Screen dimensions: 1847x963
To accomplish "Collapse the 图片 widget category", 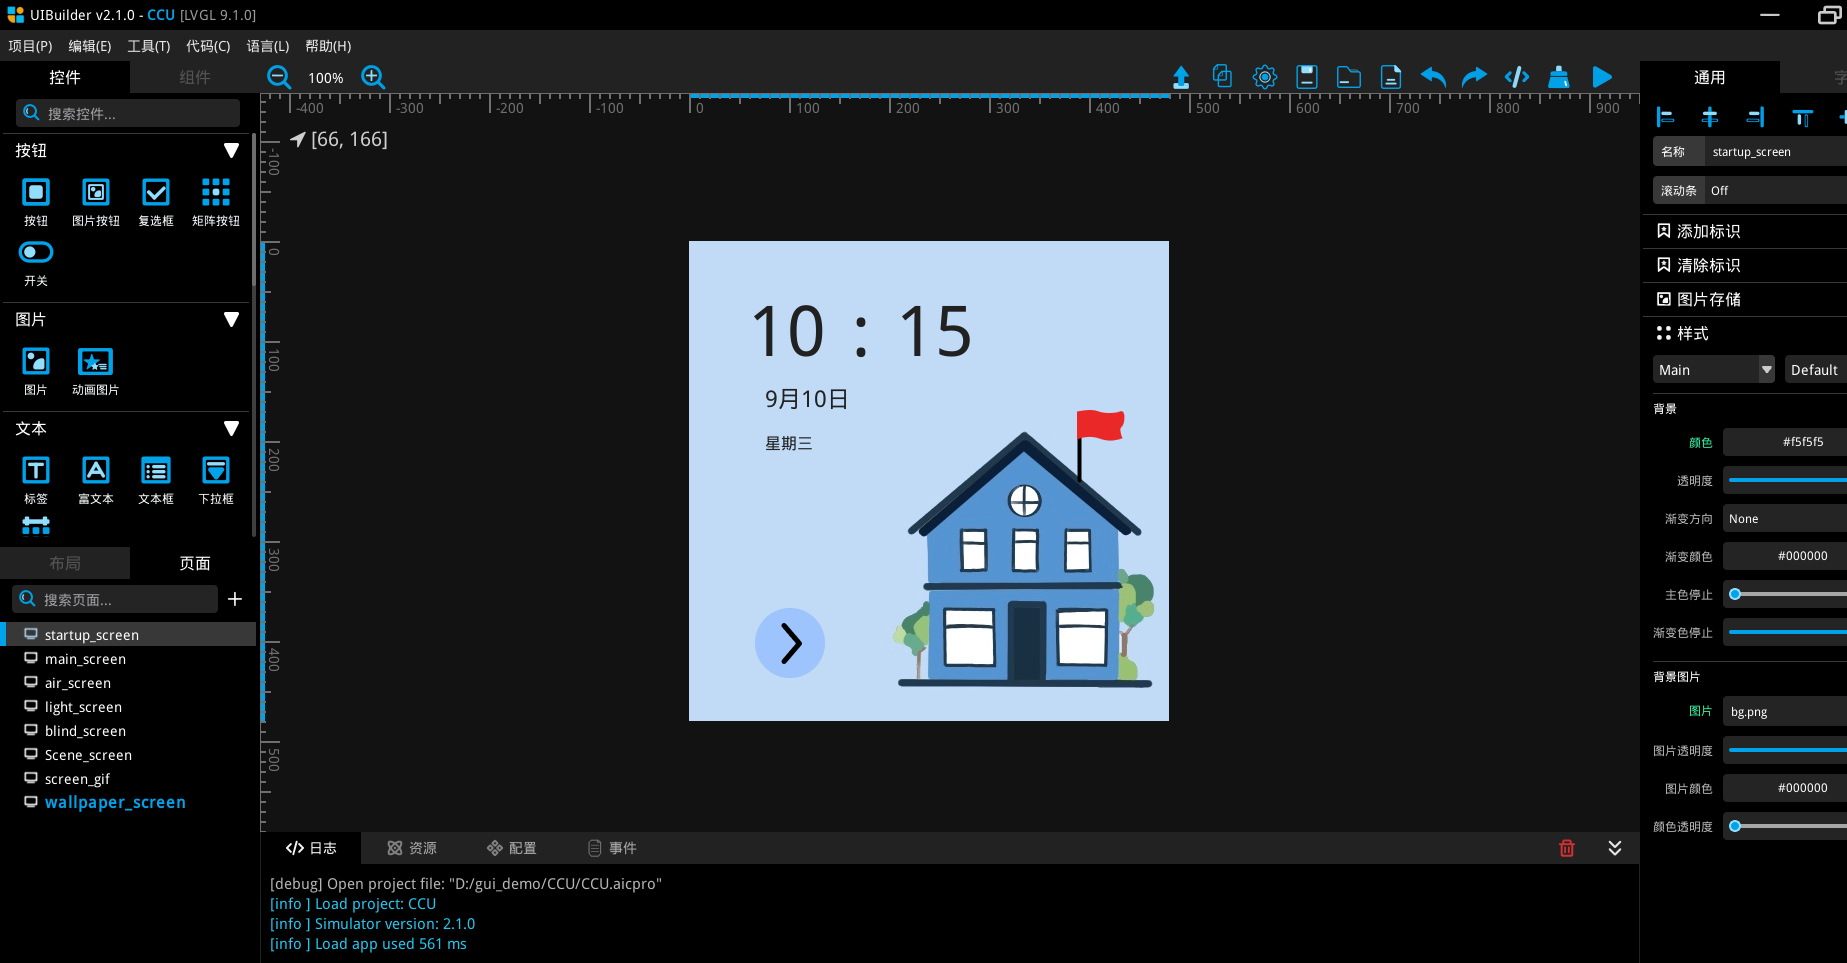I will click(x=231, y=319).
